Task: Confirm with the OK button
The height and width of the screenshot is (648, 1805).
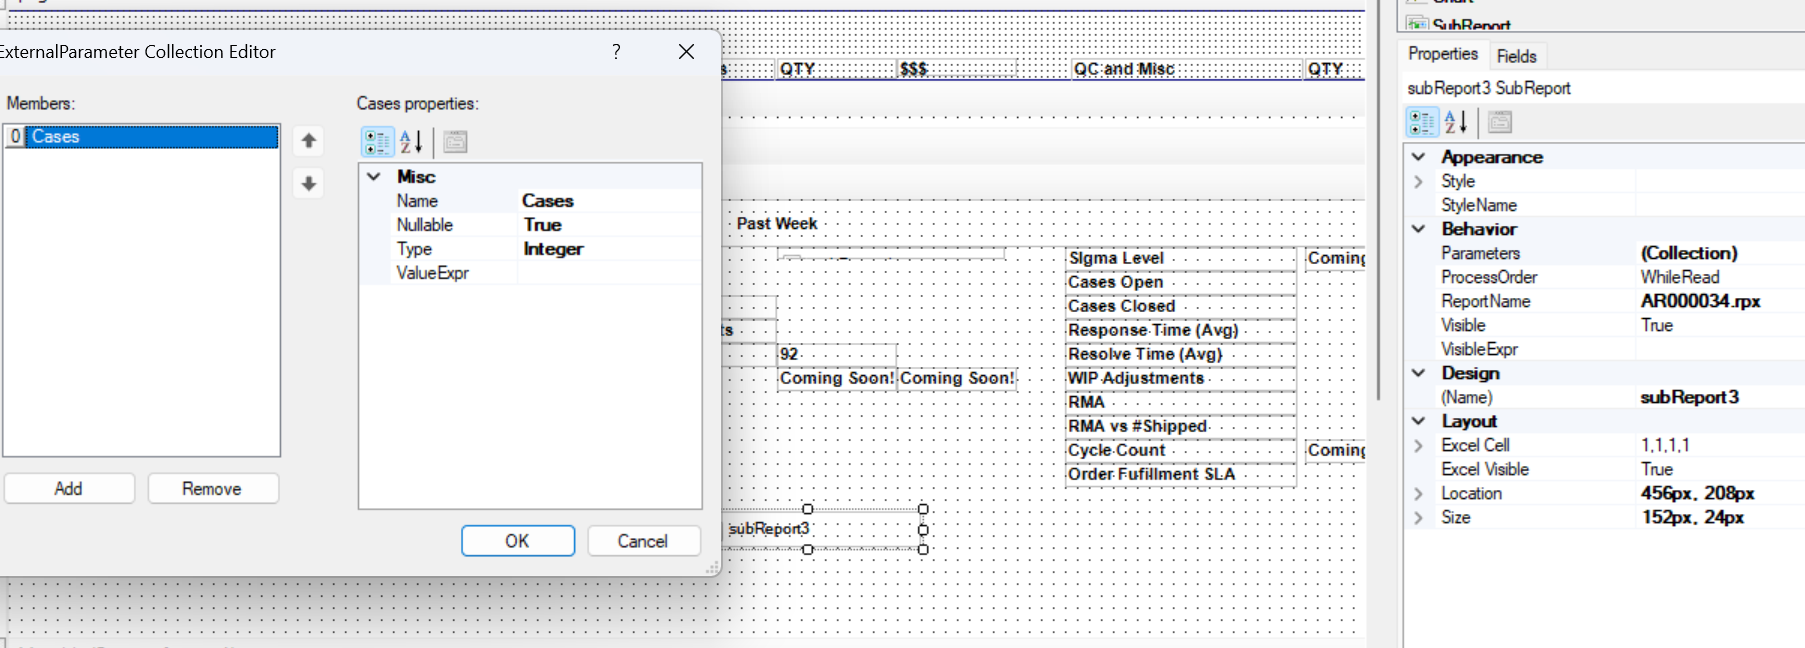Action: [517, 540]
